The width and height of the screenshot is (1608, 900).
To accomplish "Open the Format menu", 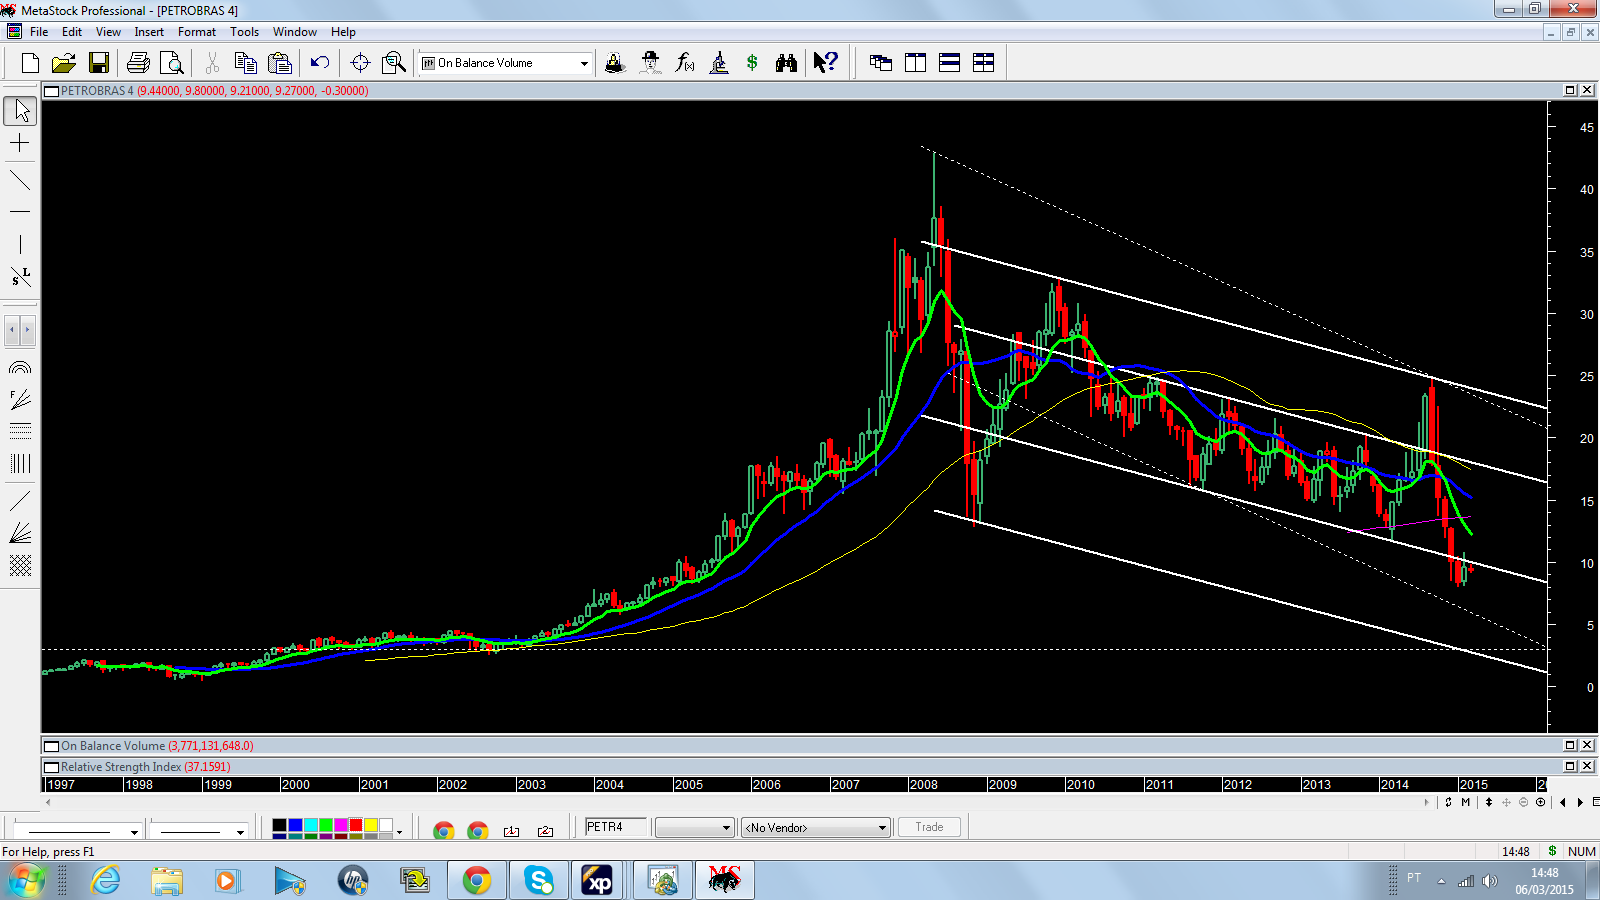I will pyautogui.click(x=197, y=32).
